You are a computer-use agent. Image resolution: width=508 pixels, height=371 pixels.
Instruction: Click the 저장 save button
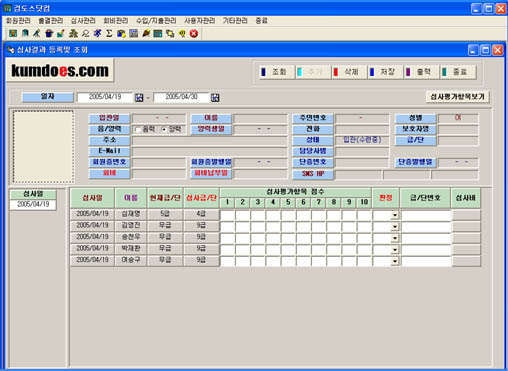point(385,72)
